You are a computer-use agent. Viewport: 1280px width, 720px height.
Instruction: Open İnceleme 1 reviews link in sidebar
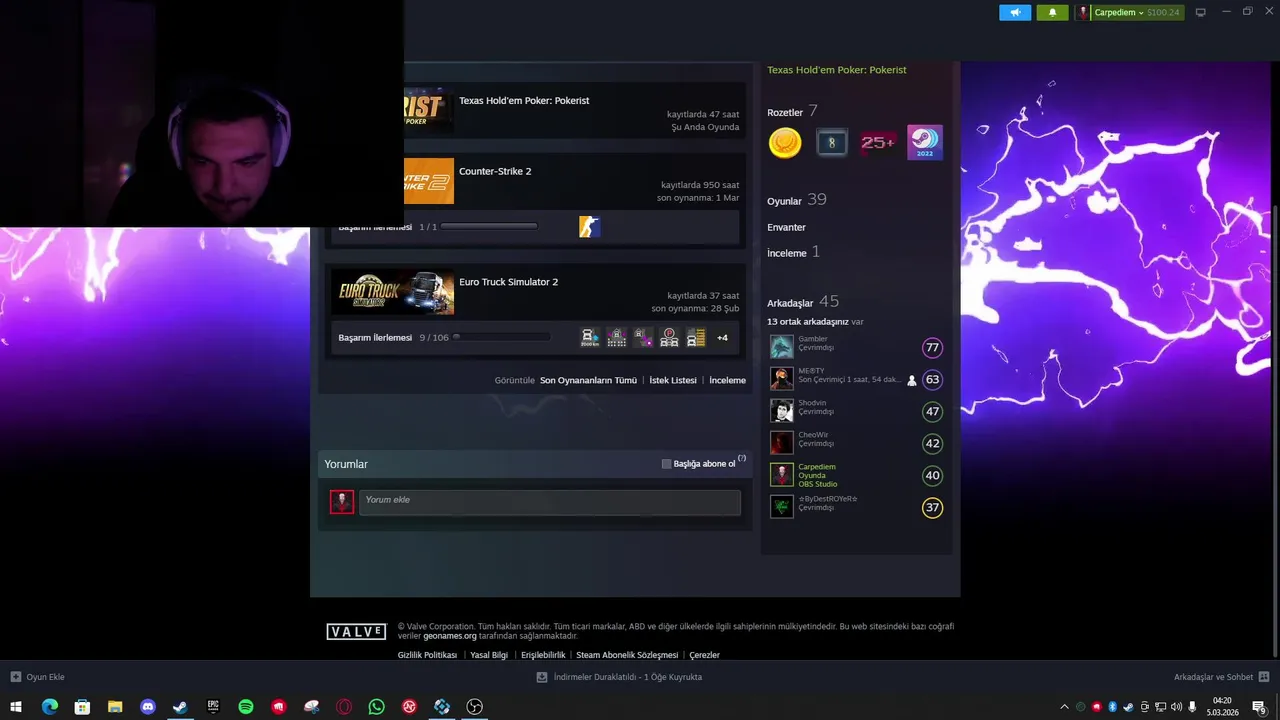pyautogui.click(x=793, y=252)
